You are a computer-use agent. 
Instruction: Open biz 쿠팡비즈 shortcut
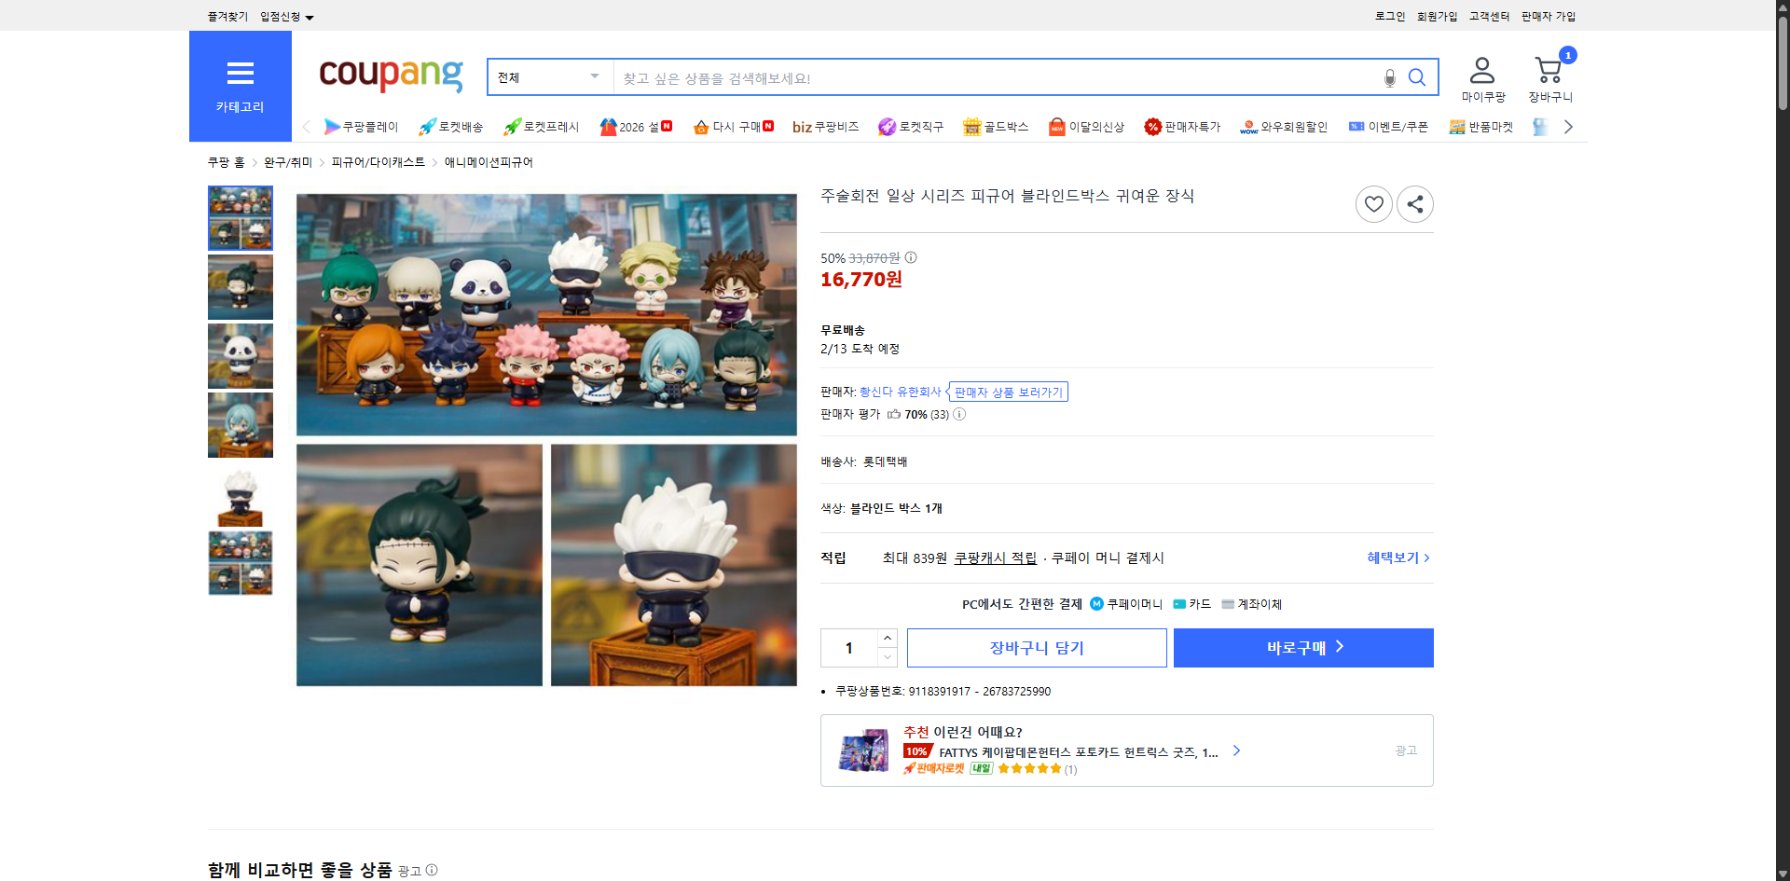pos(825,127)
